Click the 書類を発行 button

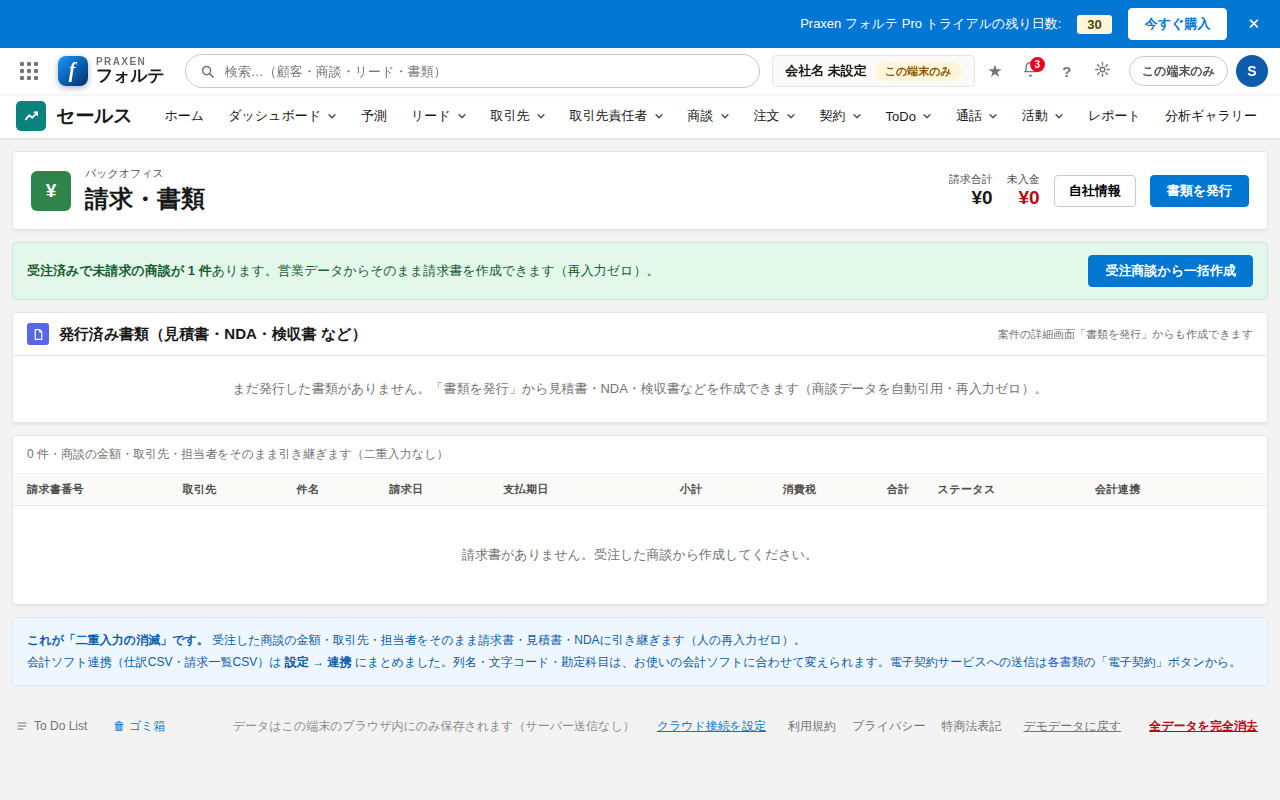tap(1199, 191)
